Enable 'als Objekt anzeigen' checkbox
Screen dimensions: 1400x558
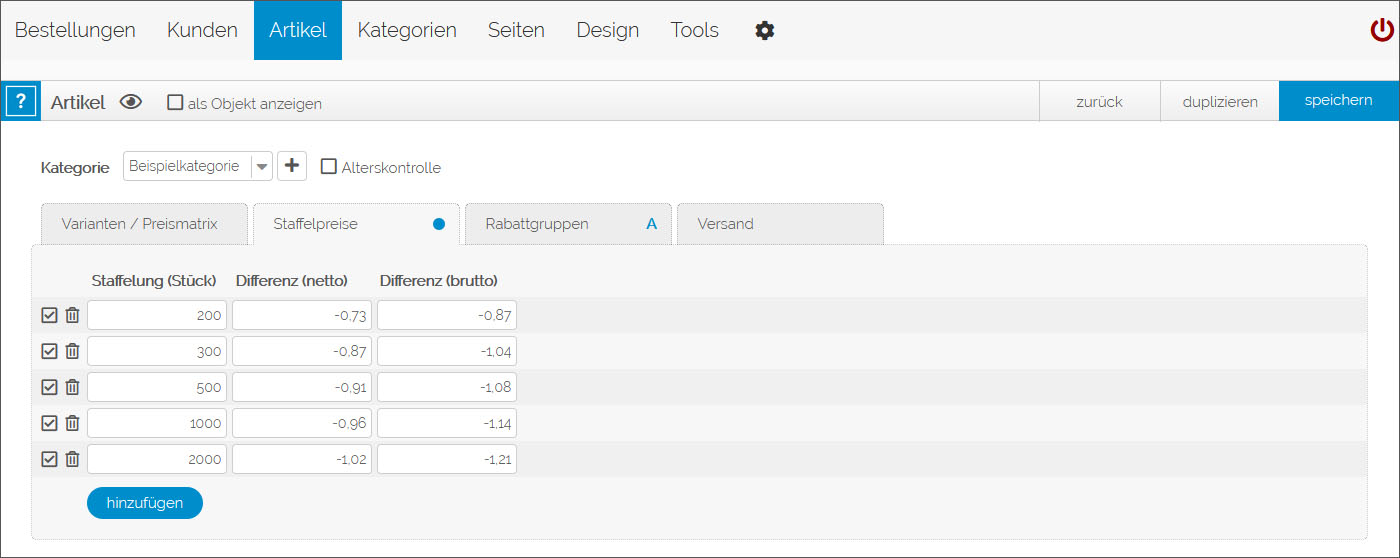[175, 102]
